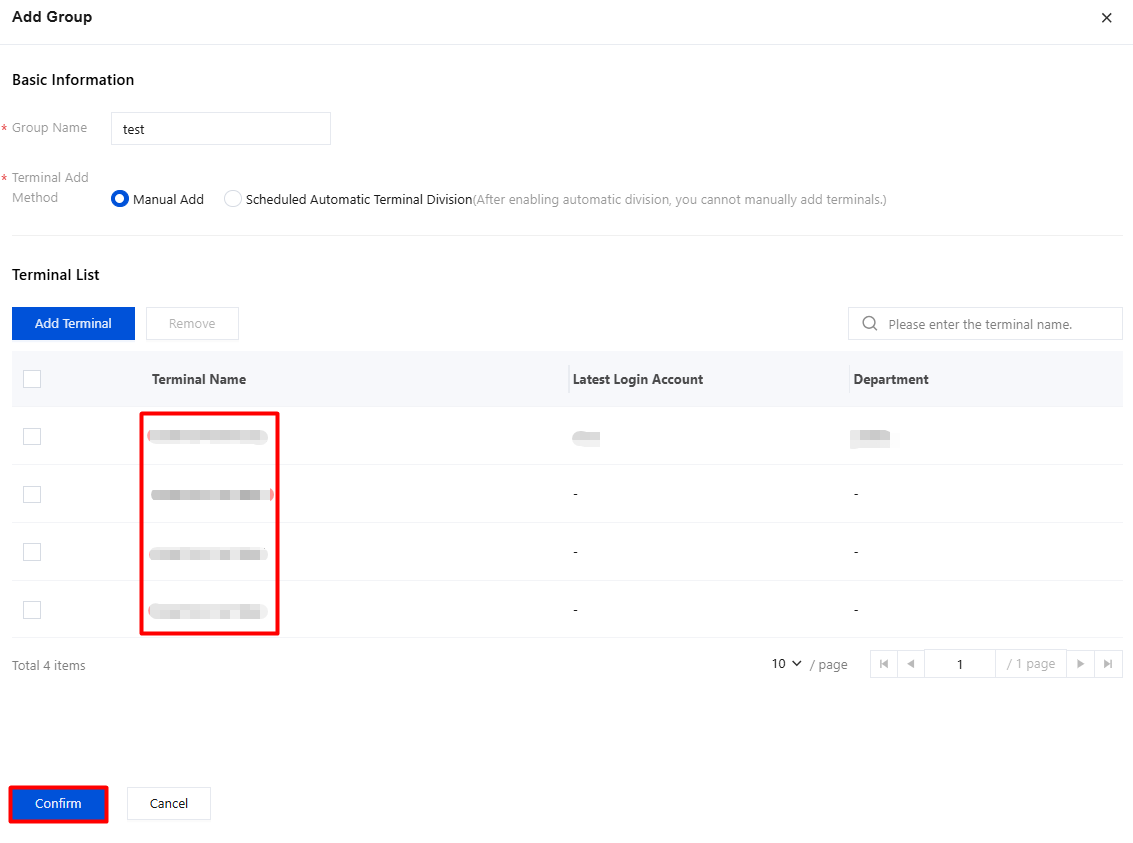The height and width of the screenshot is (843, 1133).
Task: Check the second terminal row checkbox
Action: pyautogui.click(x=32, y=494)
